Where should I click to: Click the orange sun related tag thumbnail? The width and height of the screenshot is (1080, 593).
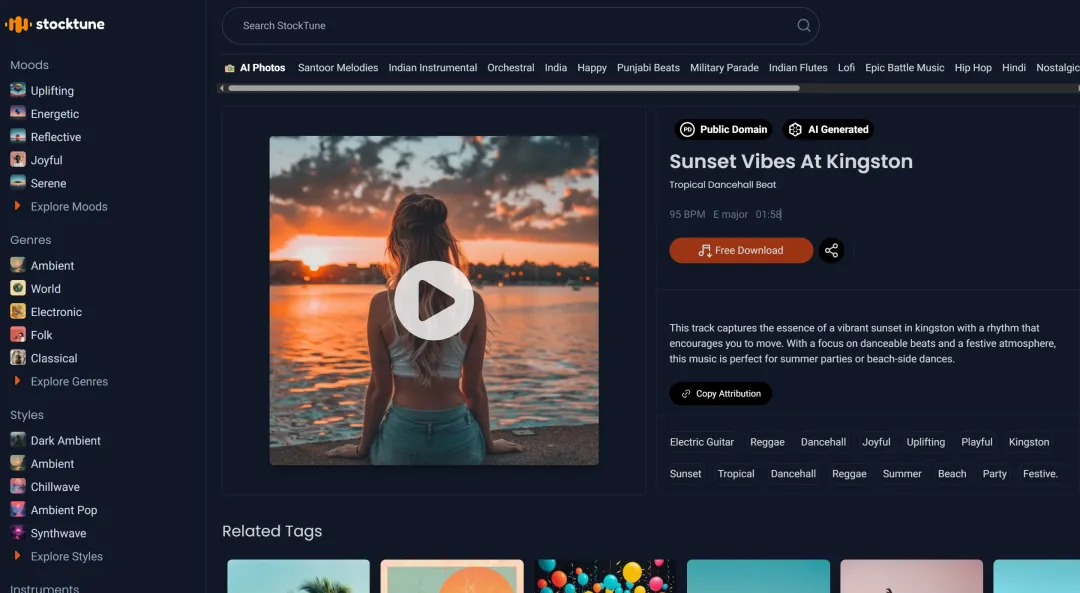pyautogui.click(x=452, y=576)
